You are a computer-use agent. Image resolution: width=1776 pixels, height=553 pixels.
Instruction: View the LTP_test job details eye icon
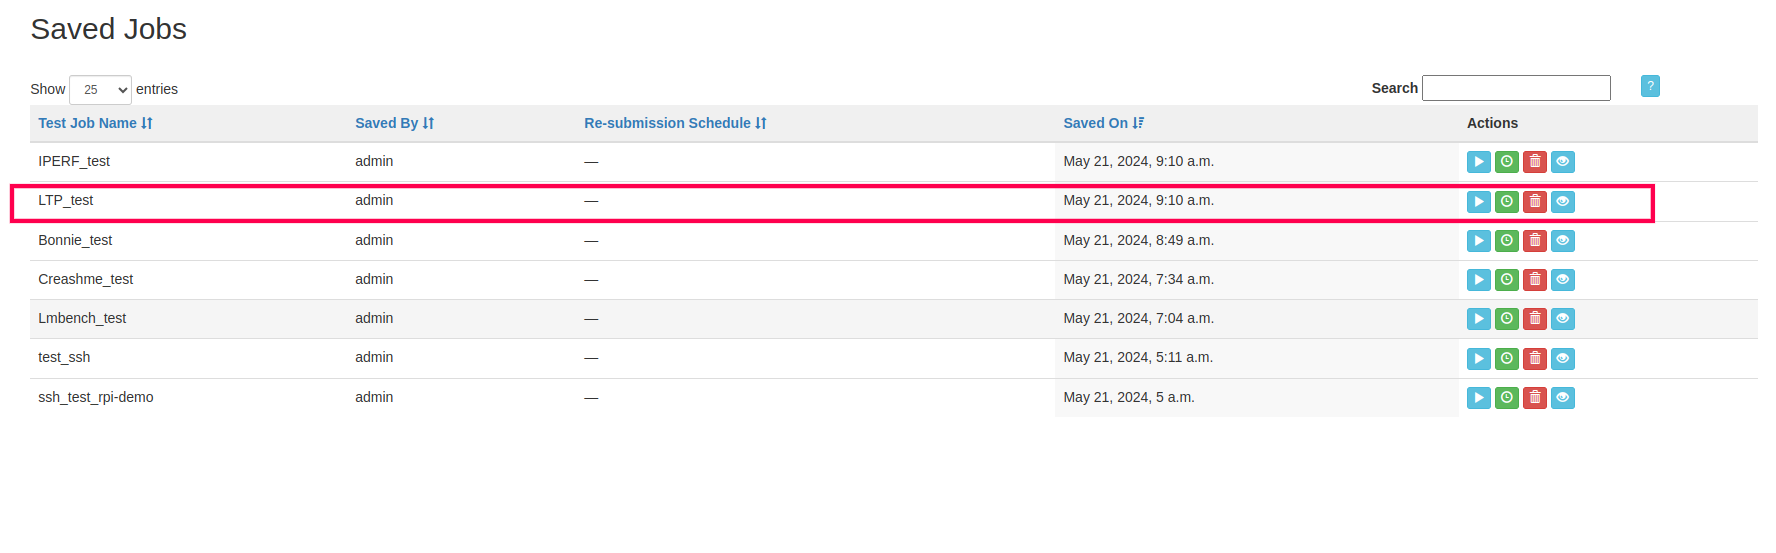click(x=1562, y=202)
